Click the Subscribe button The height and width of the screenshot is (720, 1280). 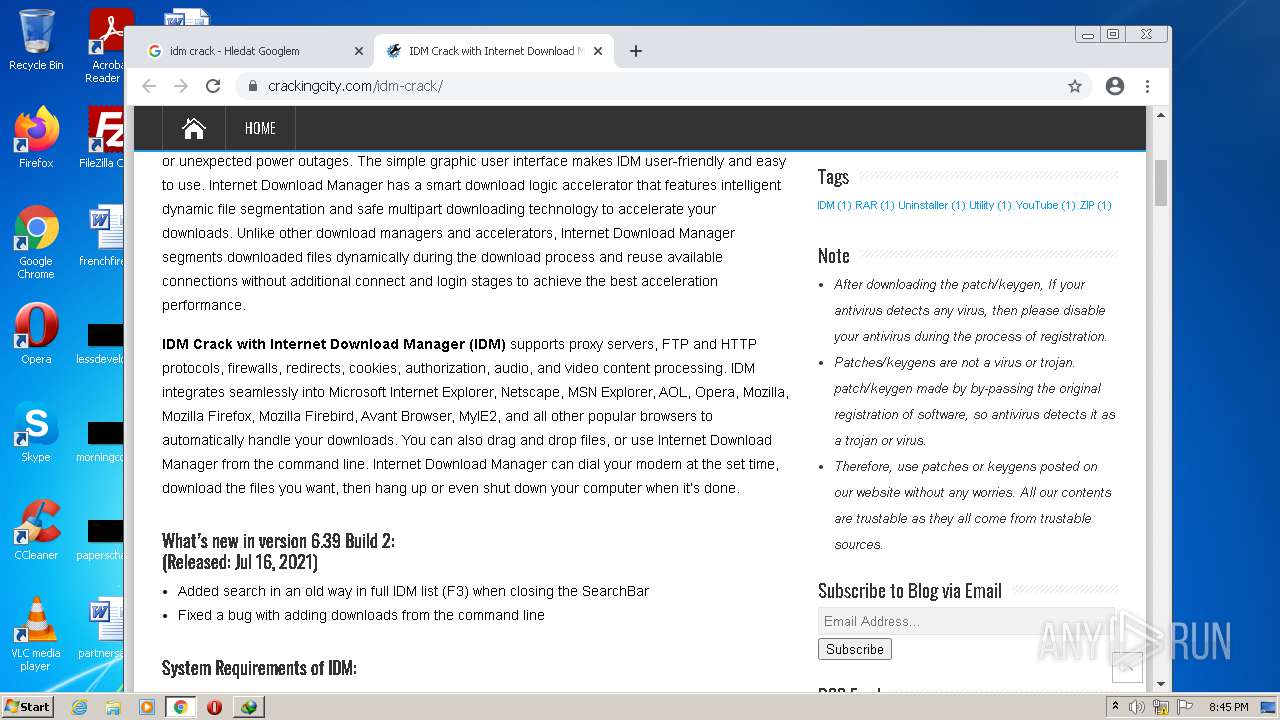coord(855,649)
